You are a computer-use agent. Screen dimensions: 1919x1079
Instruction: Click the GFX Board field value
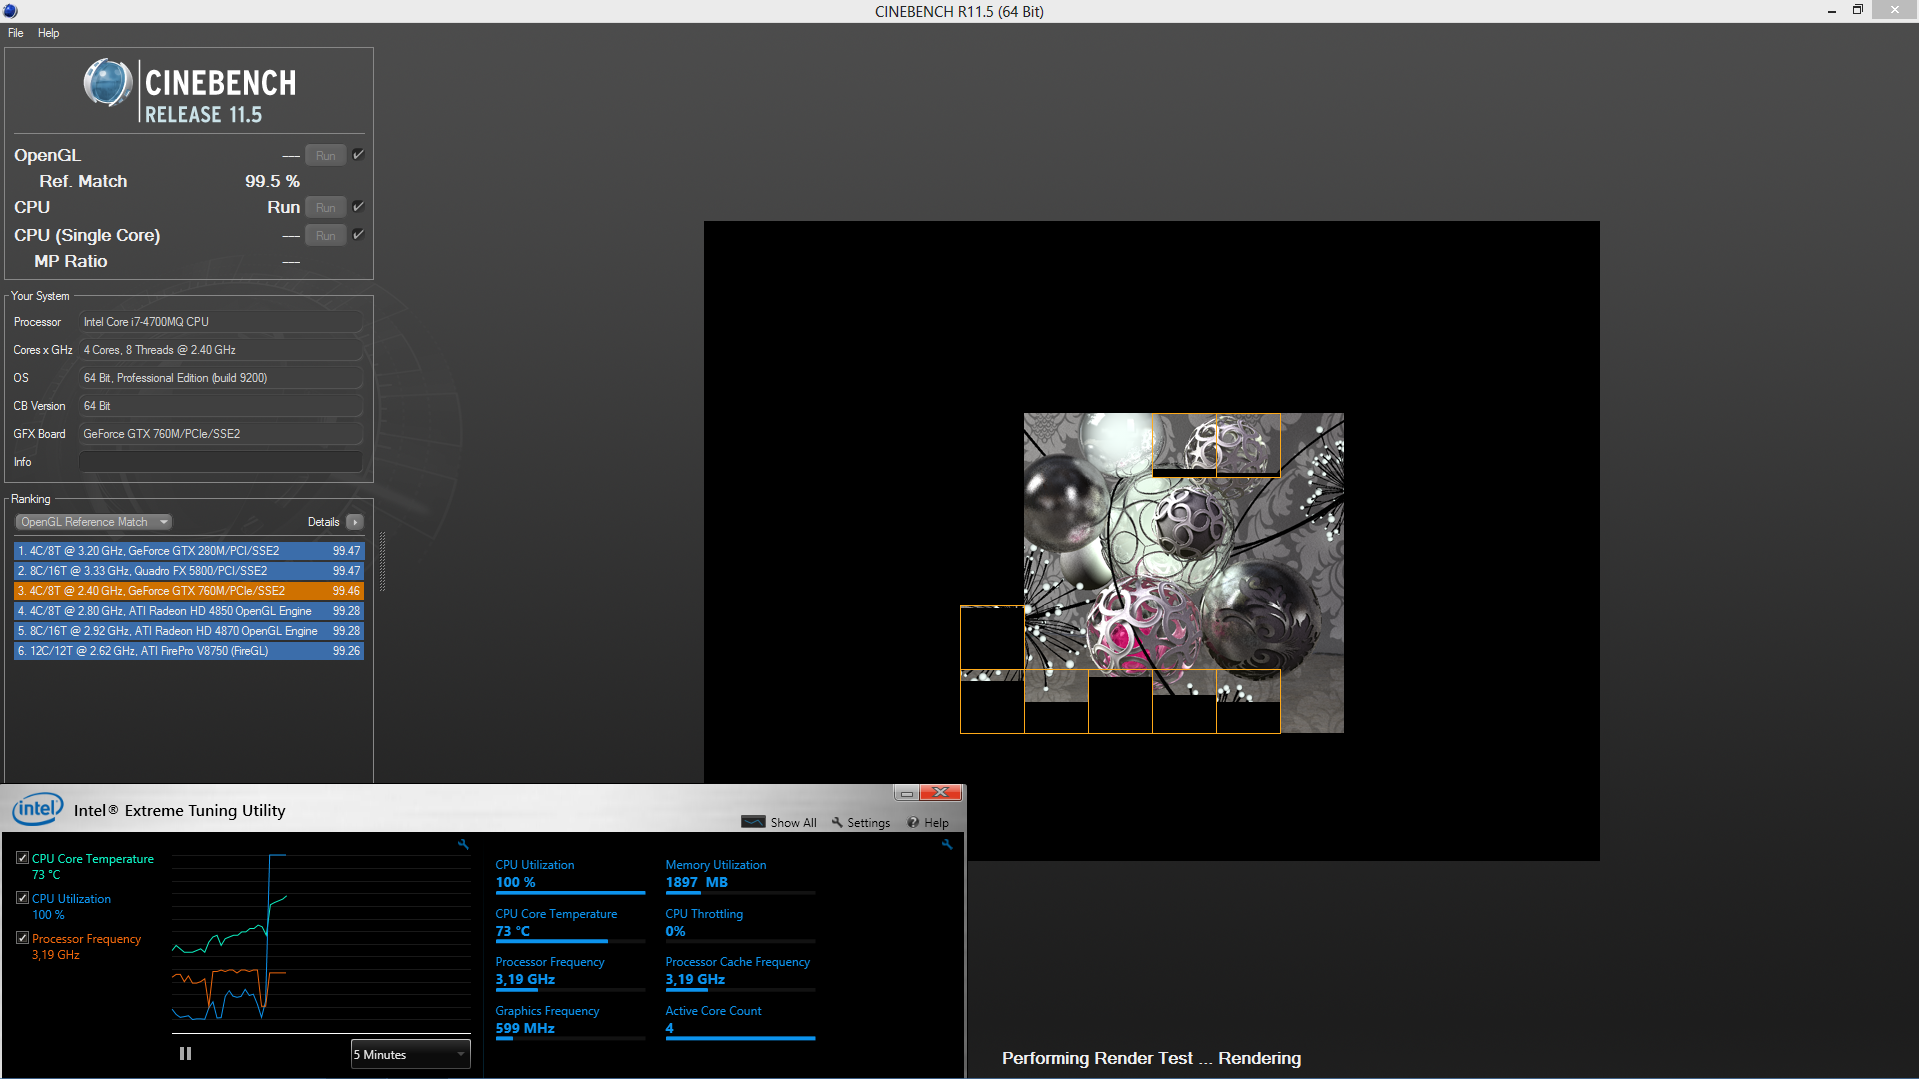[221, 434]
